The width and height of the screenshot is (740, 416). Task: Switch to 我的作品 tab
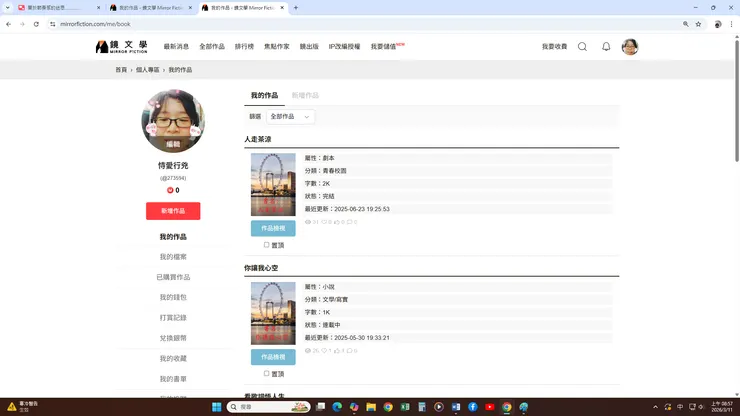pyautogui.click(x=264, y=95)
